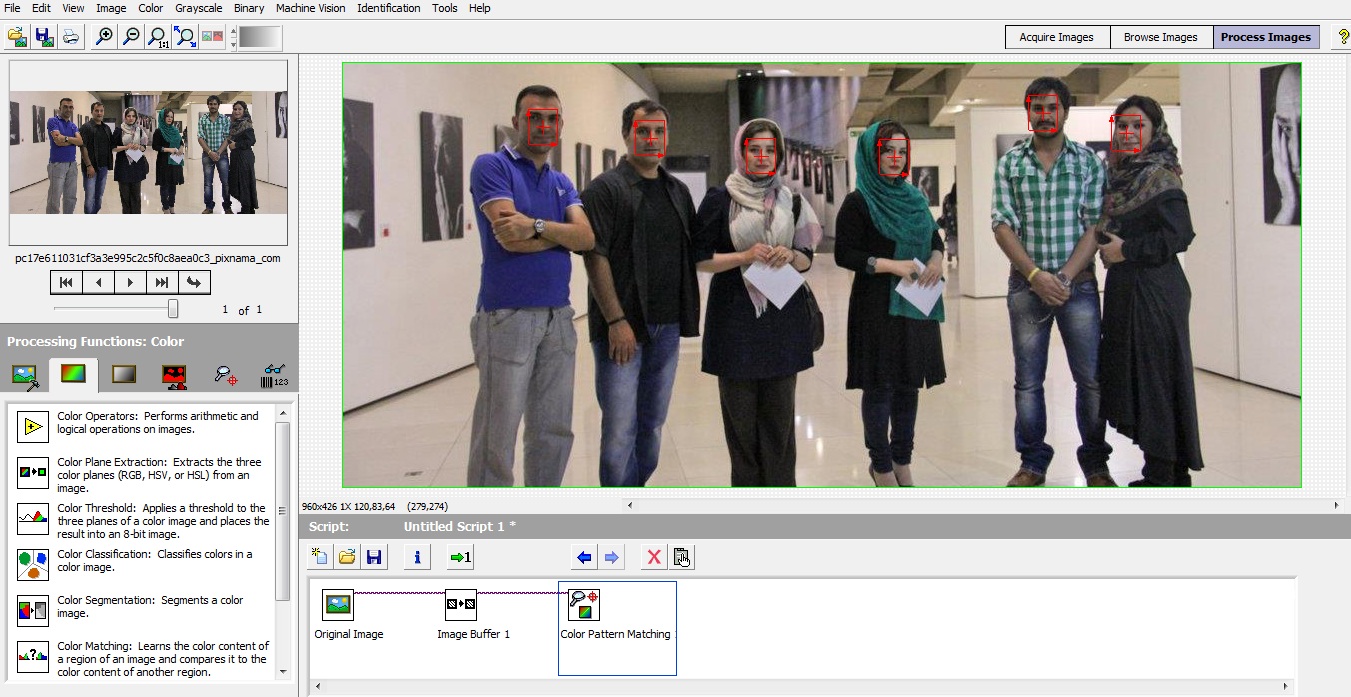Click the gradient palette box in the toolbar
1351x697 pixels.
[260, 37]
